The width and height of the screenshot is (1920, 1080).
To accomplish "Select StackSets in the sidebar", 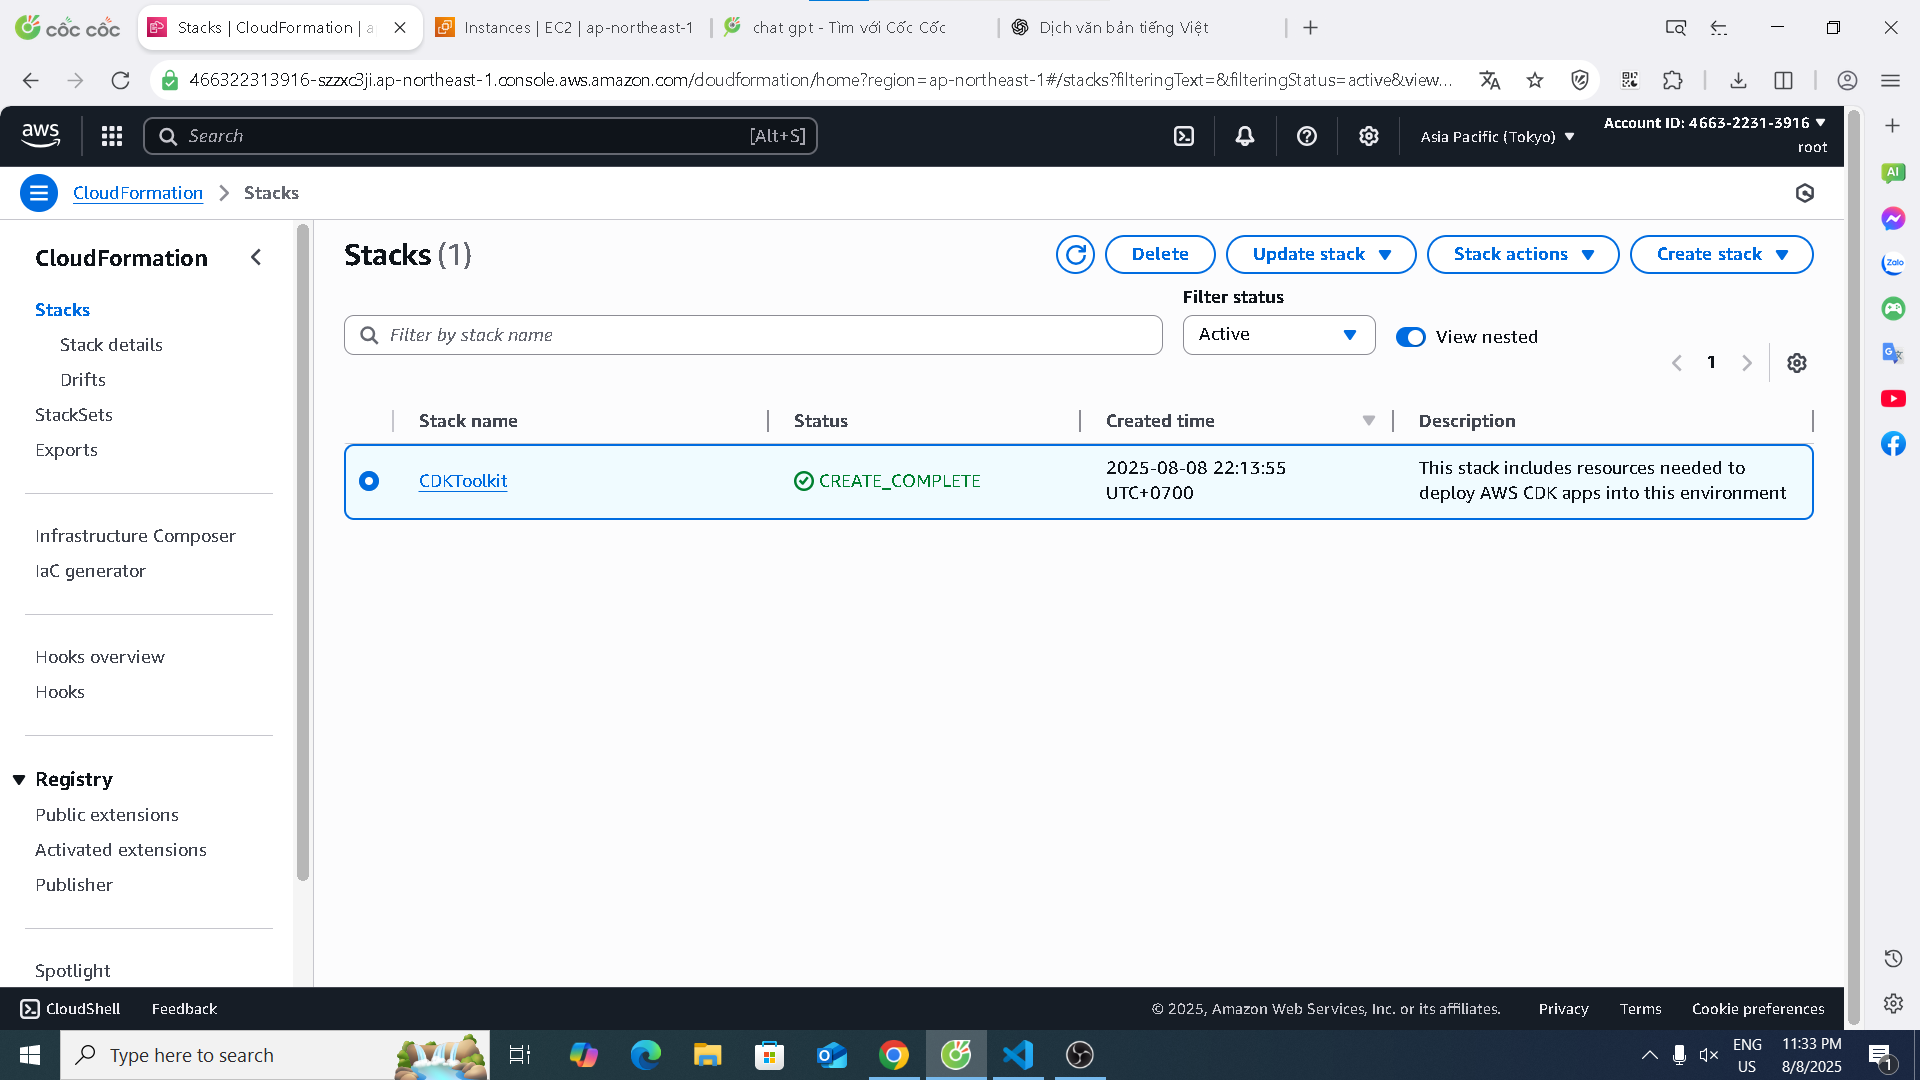I will [x=74, y=414].
